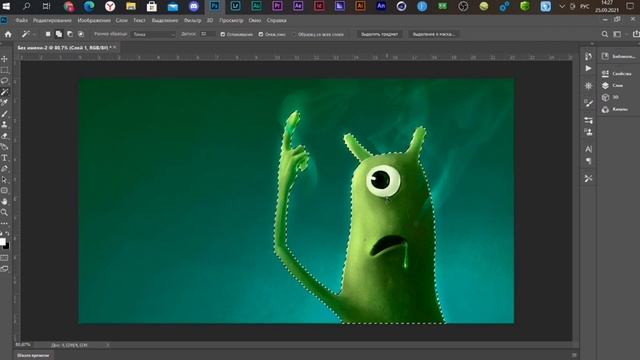
Task: Select the Magic Wand tool in left toolbar
Action: 4,92
